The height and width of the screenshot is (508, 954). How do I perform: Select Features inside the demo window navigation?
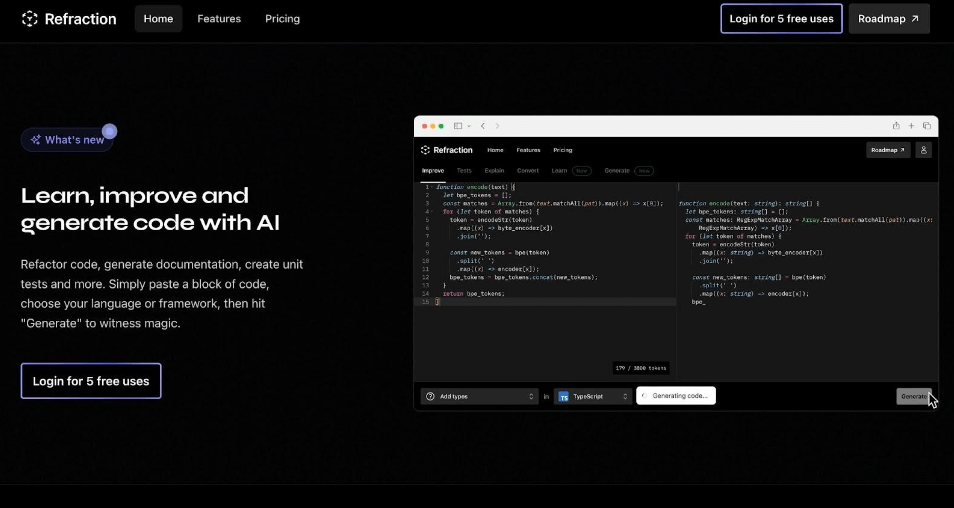click(528, 150)
